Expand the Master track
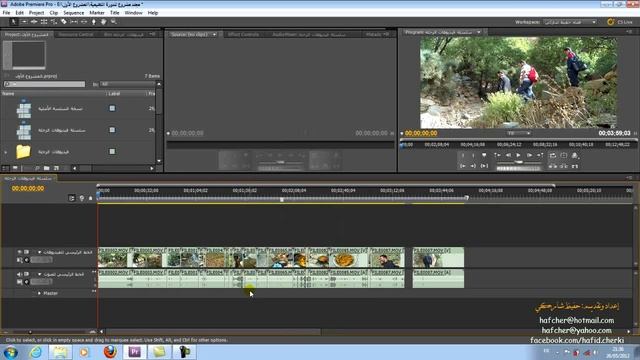Viewport: 640px width, 360px height. click(x=40, y=293)
